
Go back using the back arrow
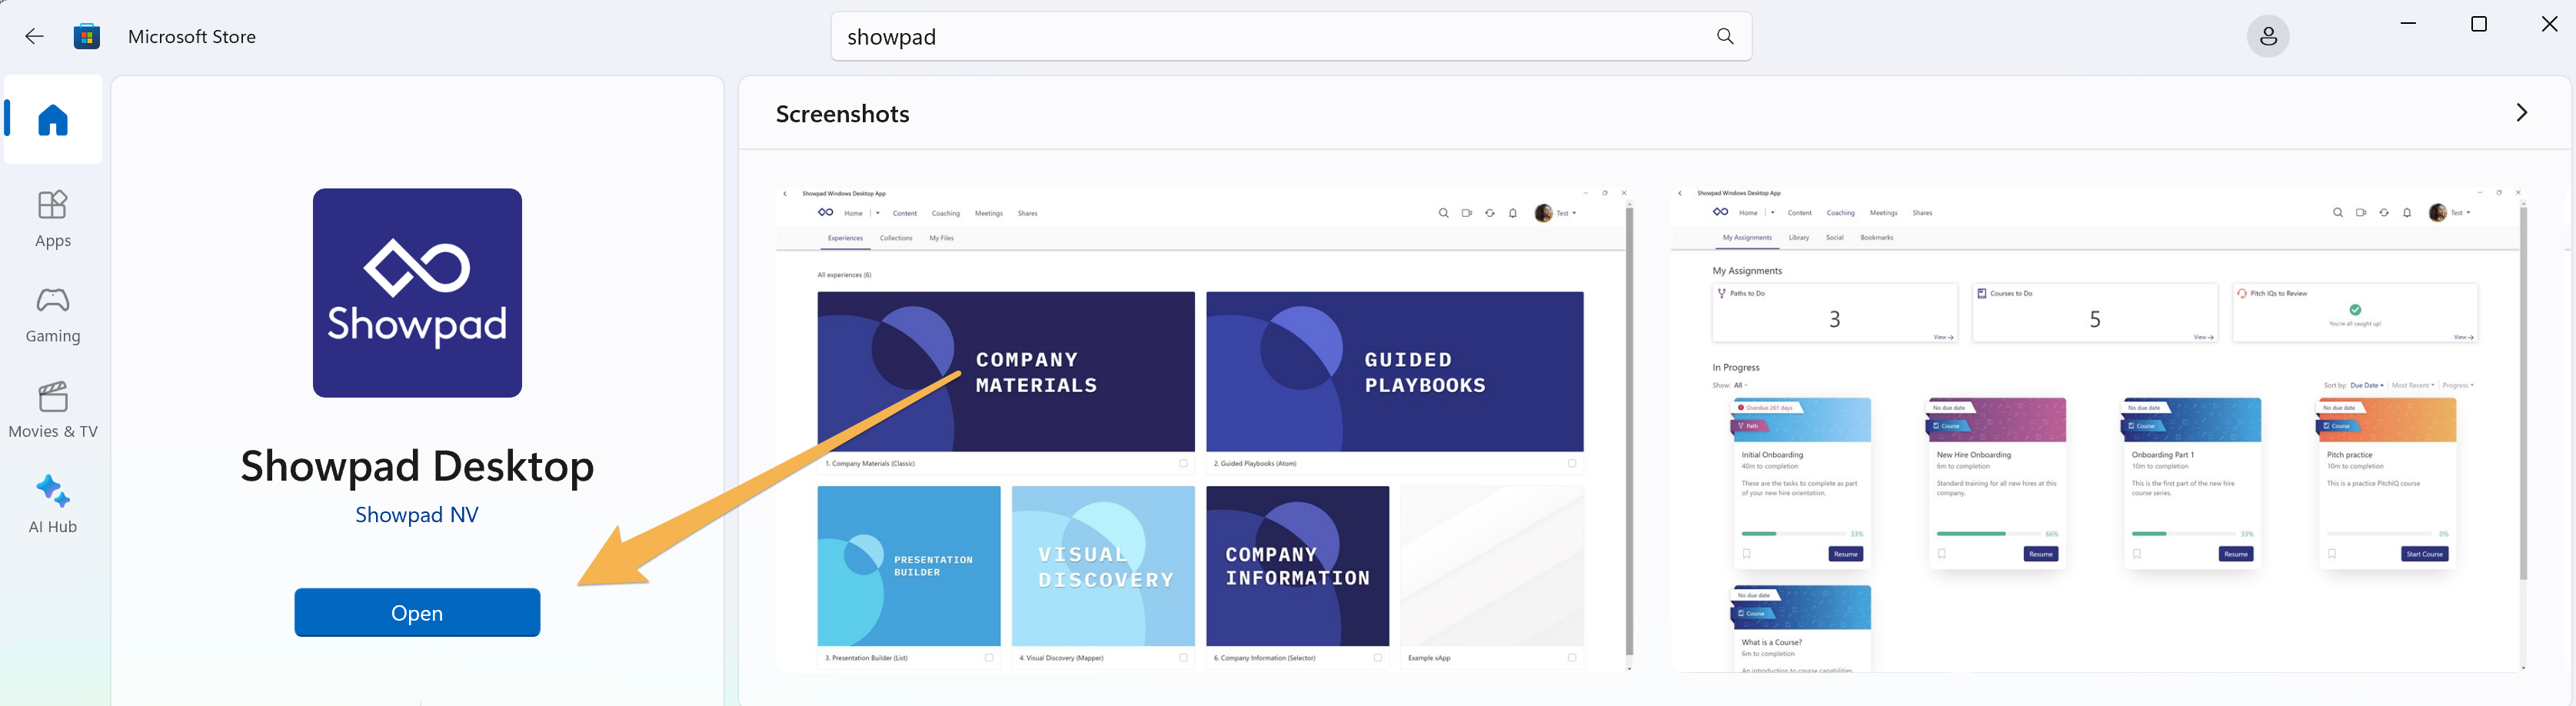[x=34, y=37]
